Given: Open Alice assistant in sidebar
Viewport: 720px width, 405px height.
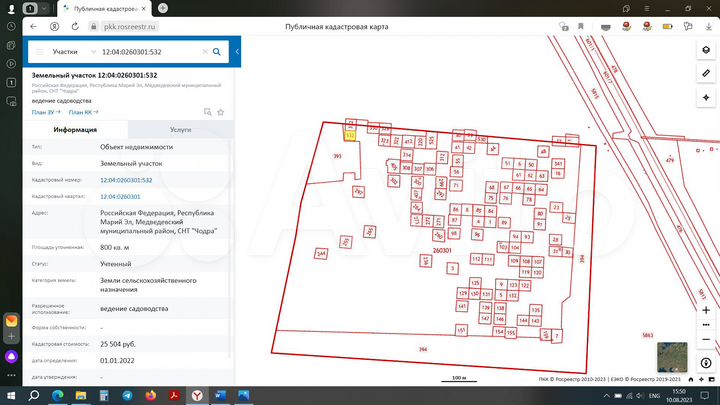Looking at the screenshot, I should (x=11, y=356).
